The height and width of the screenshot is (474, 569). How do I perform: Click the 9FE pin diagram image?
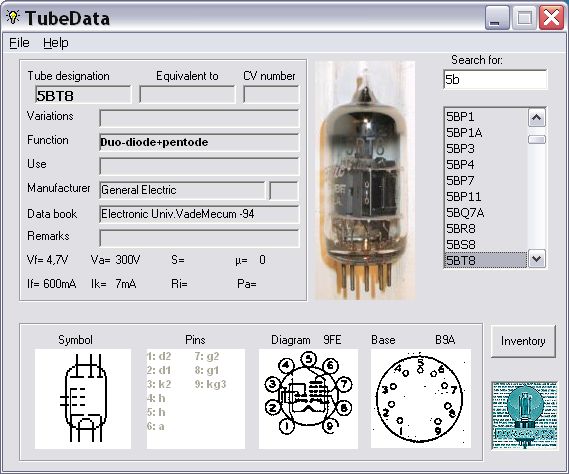[308, 399]
